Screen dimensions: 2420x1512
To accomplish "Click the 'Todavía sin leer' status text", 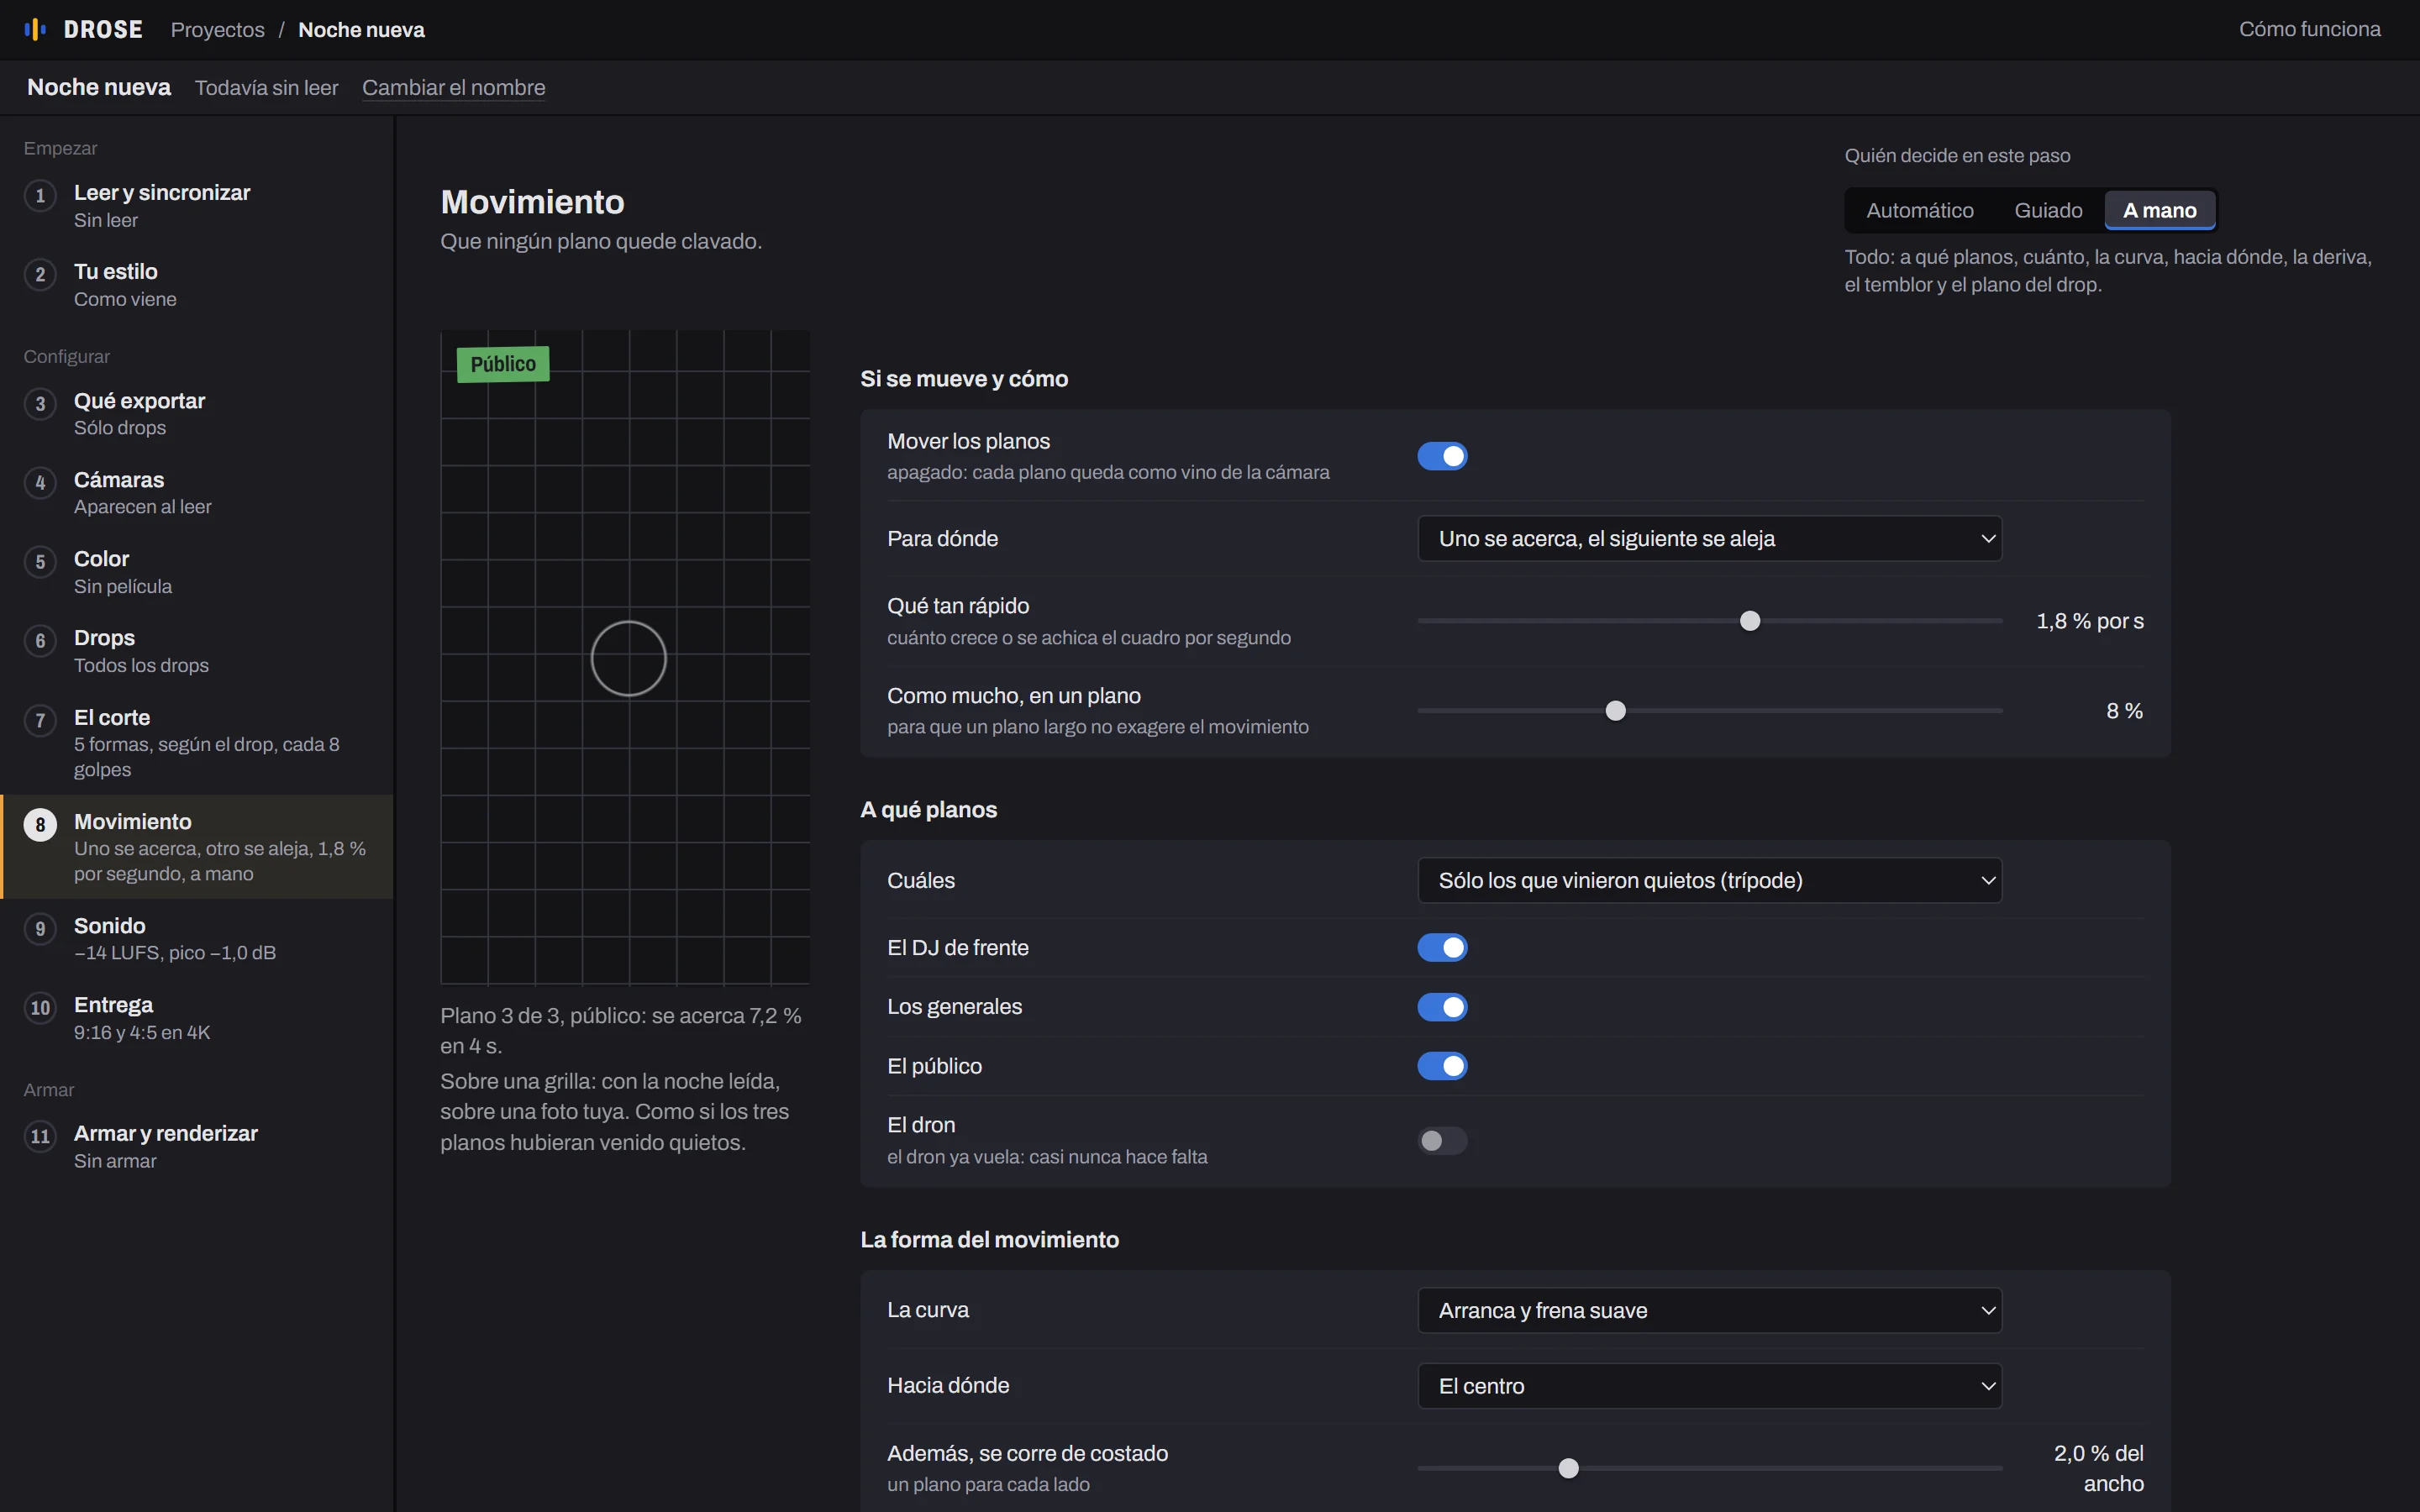I will pos(266,88).
